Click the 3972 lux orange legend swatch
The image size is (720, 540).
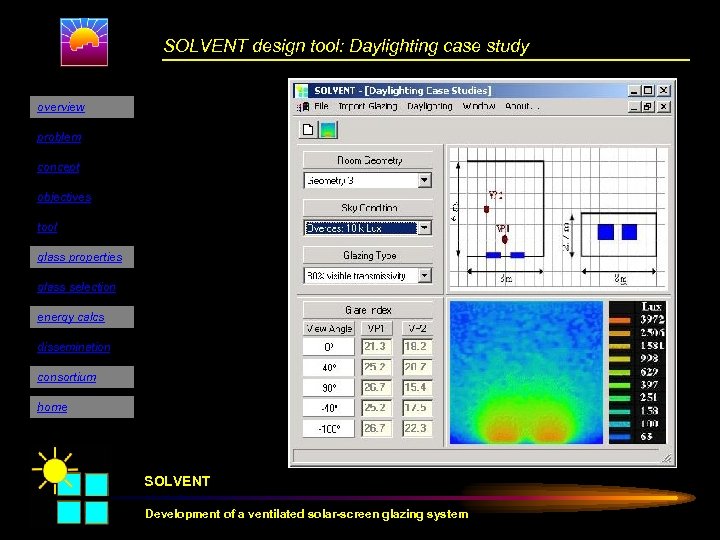(x=620, y=321)
